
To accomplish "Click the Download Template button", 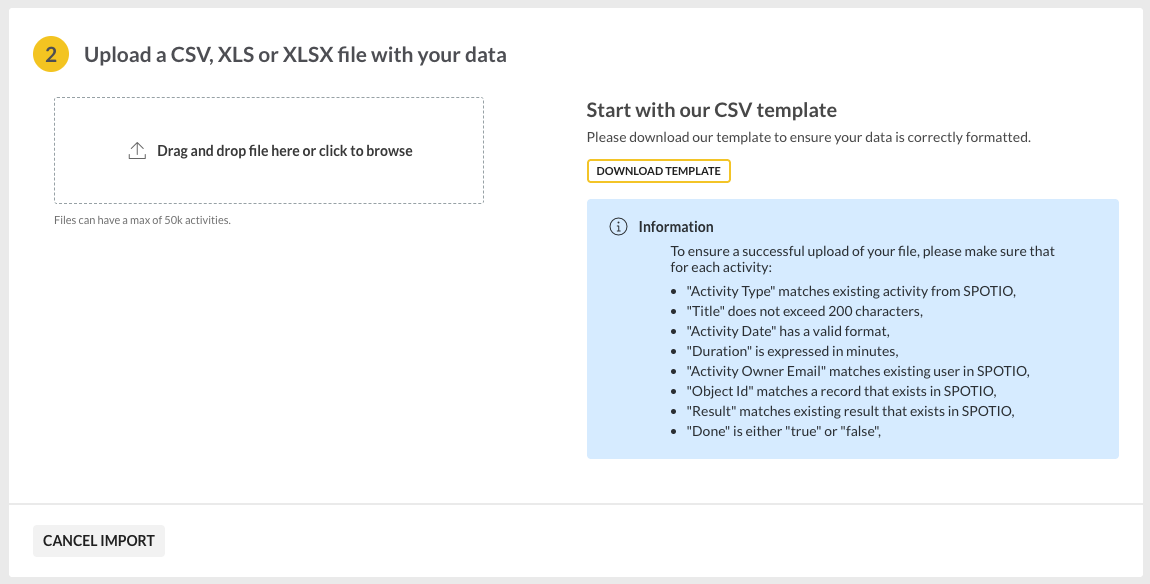I will tap(659, 171).
